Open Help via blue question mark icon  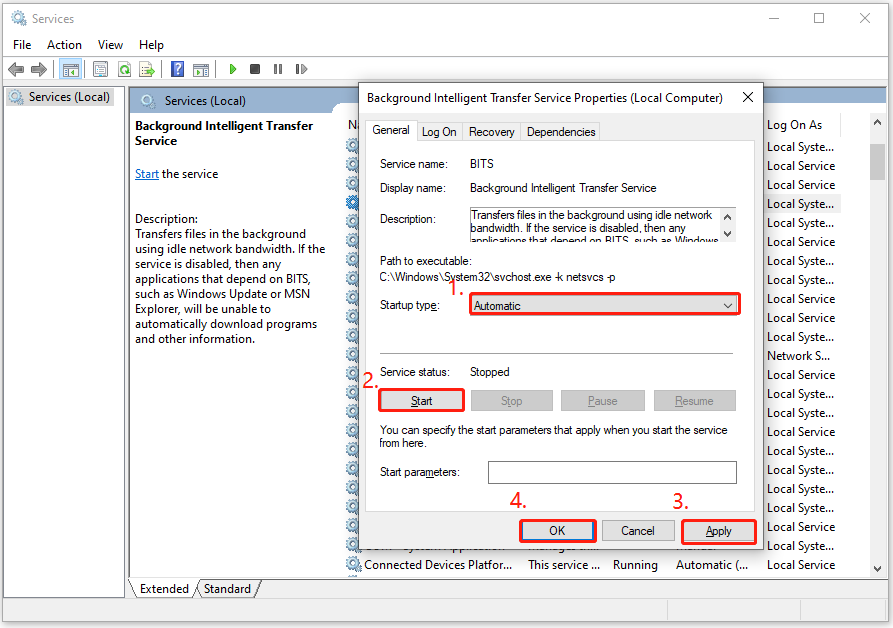177,69
